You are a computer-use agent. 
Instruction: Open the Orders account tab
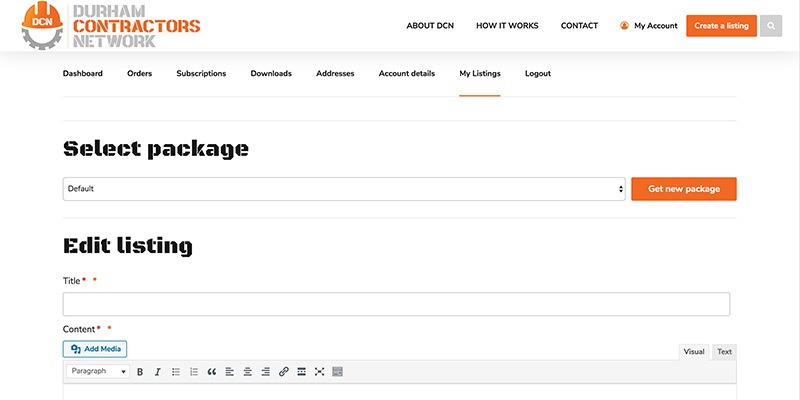click(x=139, y=73)
